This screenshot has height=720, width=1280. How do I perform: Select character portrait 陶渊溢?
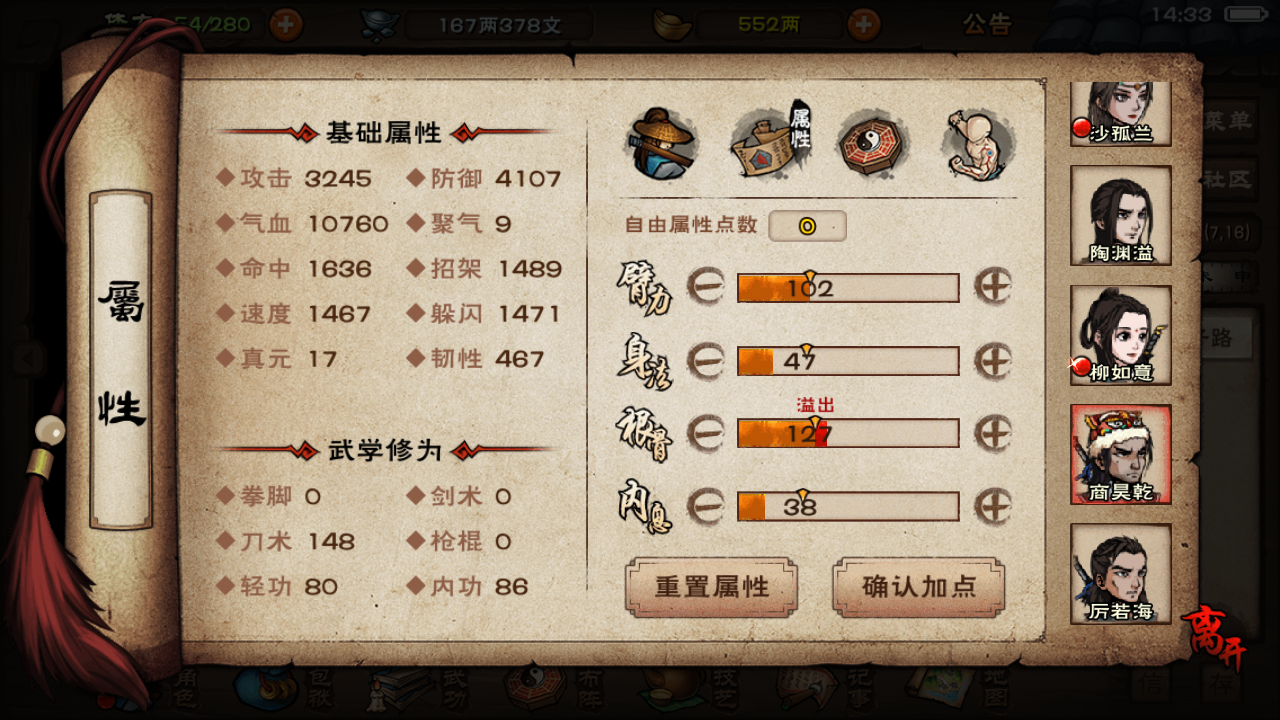click(1121, 215)
